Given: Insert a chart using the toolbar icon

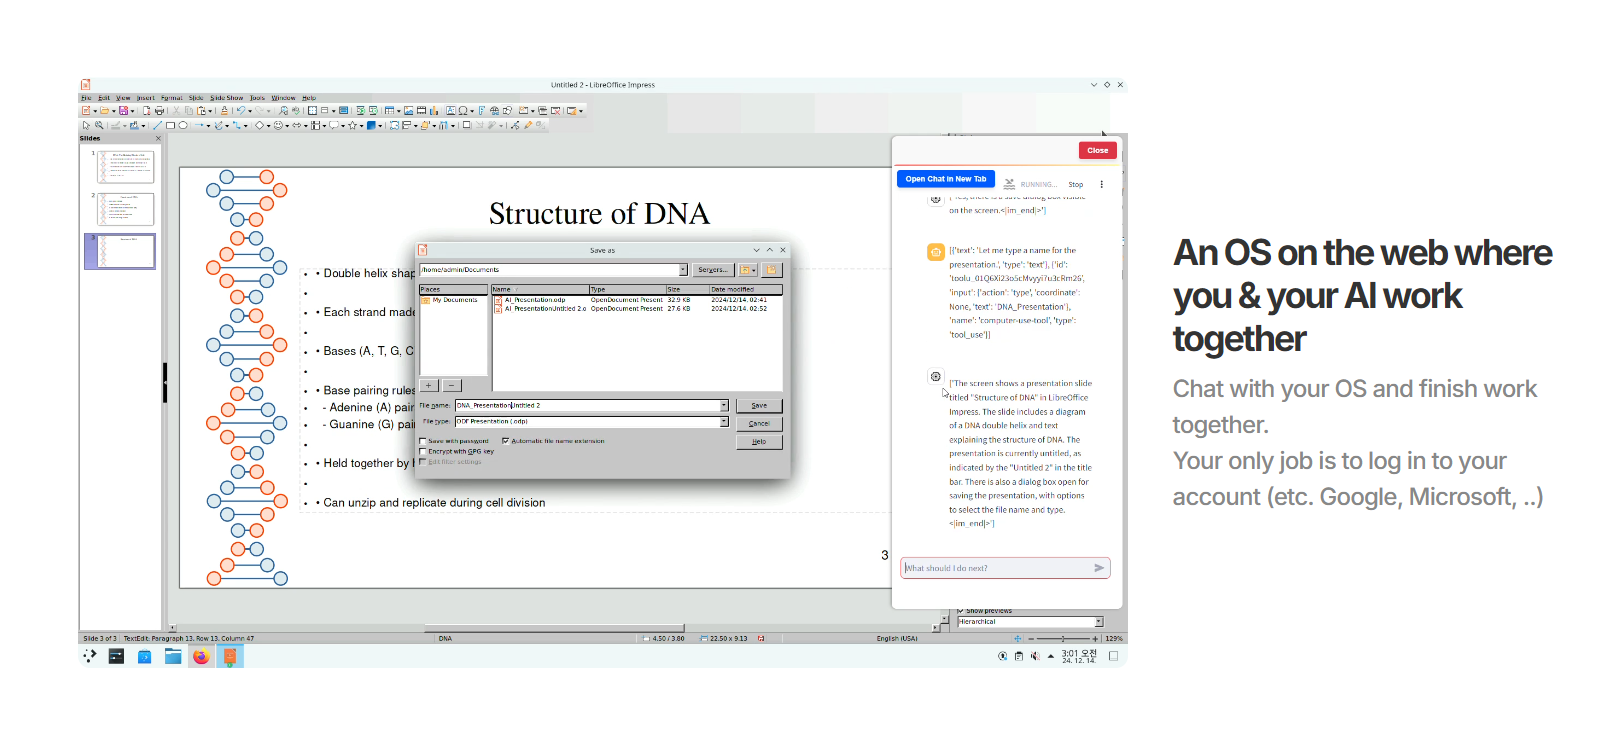Looking at the screenshot, I should 434,111.
